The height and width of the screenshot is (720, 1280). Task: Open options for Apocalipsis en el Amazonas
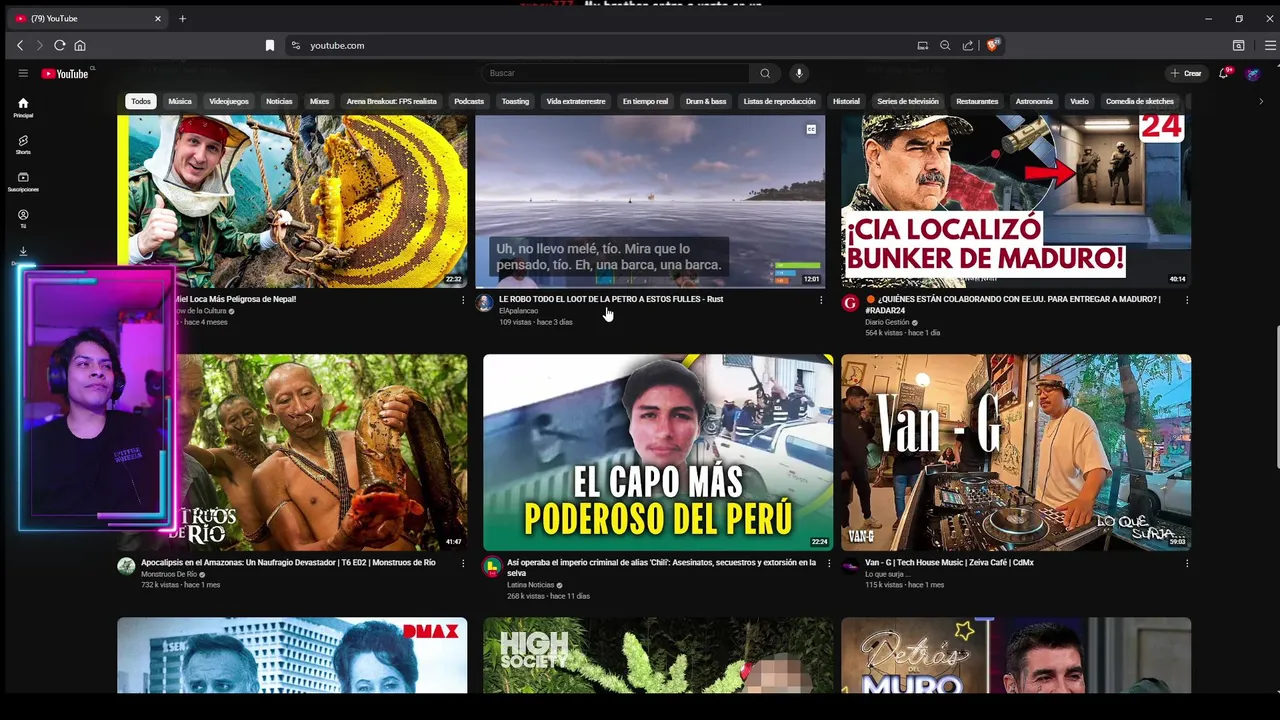pyautogui.click(x=462, y=564)
